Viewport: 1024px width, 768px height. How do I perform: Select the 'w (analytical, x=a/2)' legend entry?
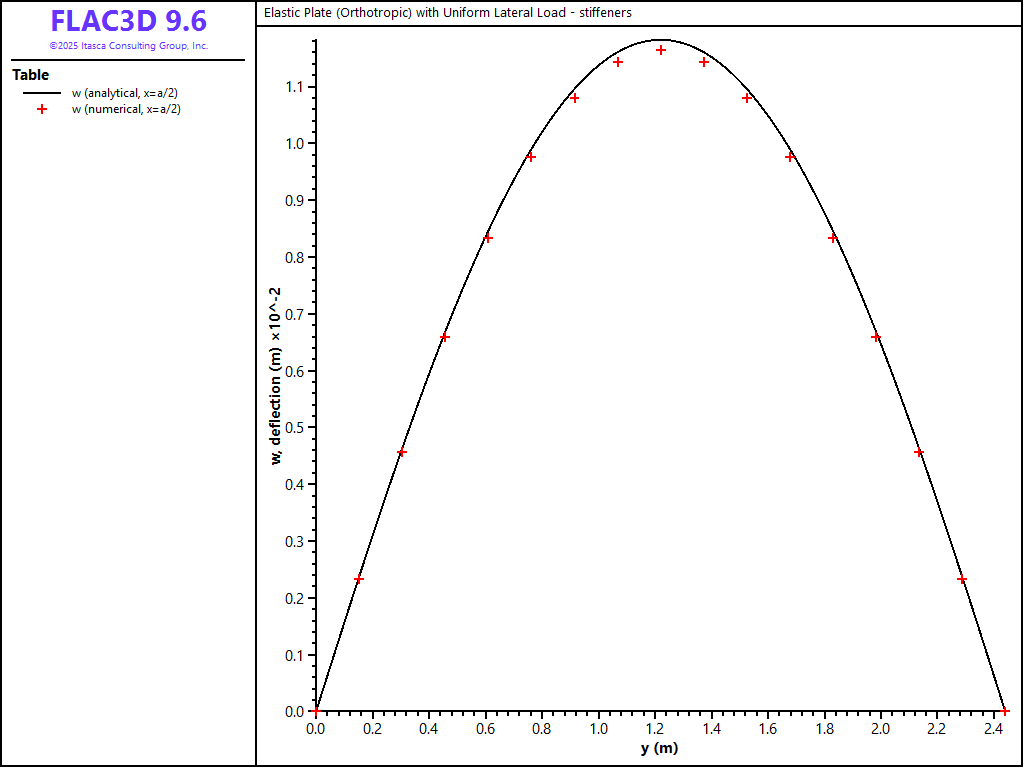tap(124, 93)
